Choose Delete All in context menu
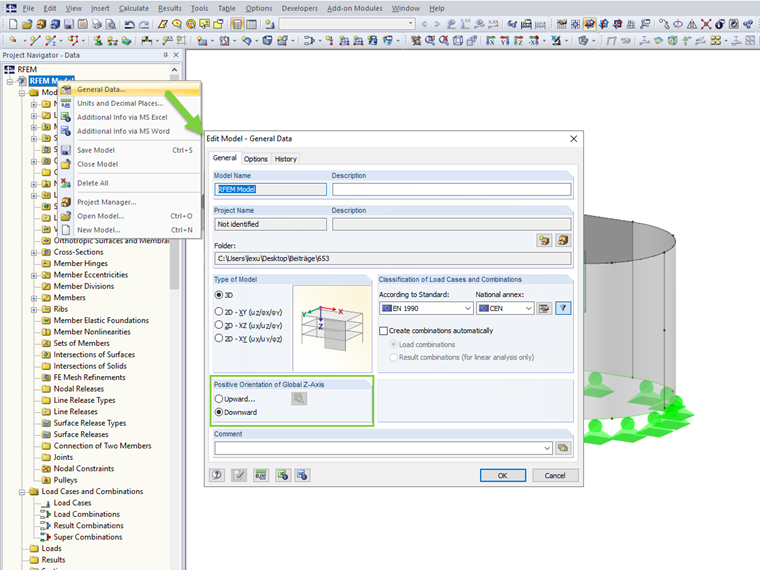 [129, 183]
